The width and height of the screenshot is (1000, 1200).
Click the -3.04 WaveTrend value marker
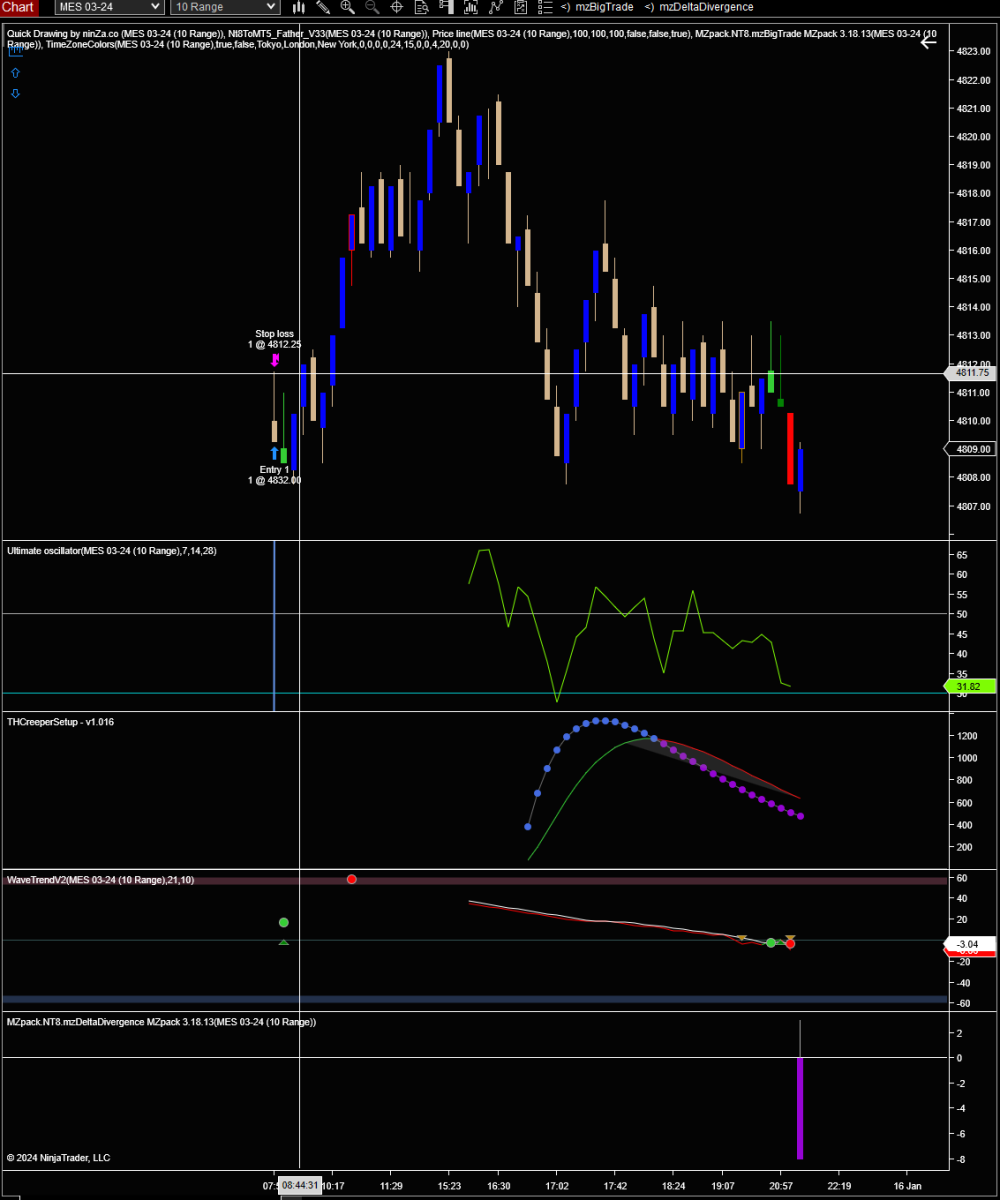[x=971, y=944]
